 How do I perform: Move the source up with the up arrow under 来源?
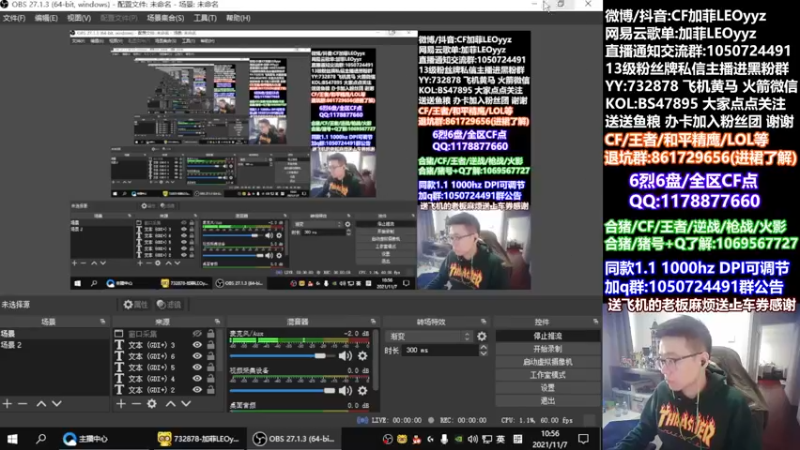[170, 404]
